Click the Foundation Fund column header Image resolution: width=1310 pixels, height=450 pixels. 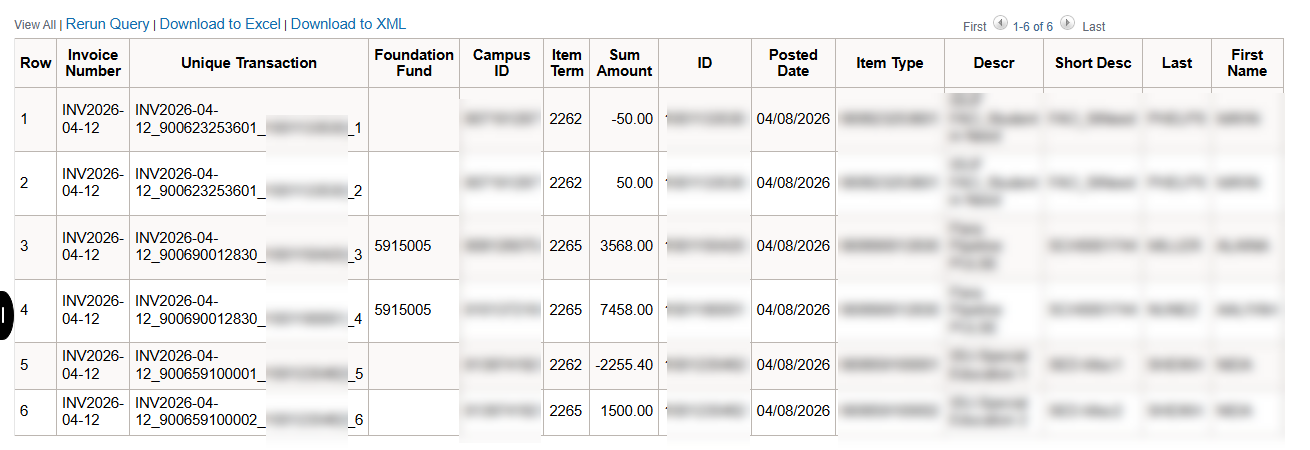[x=414, y=63]
